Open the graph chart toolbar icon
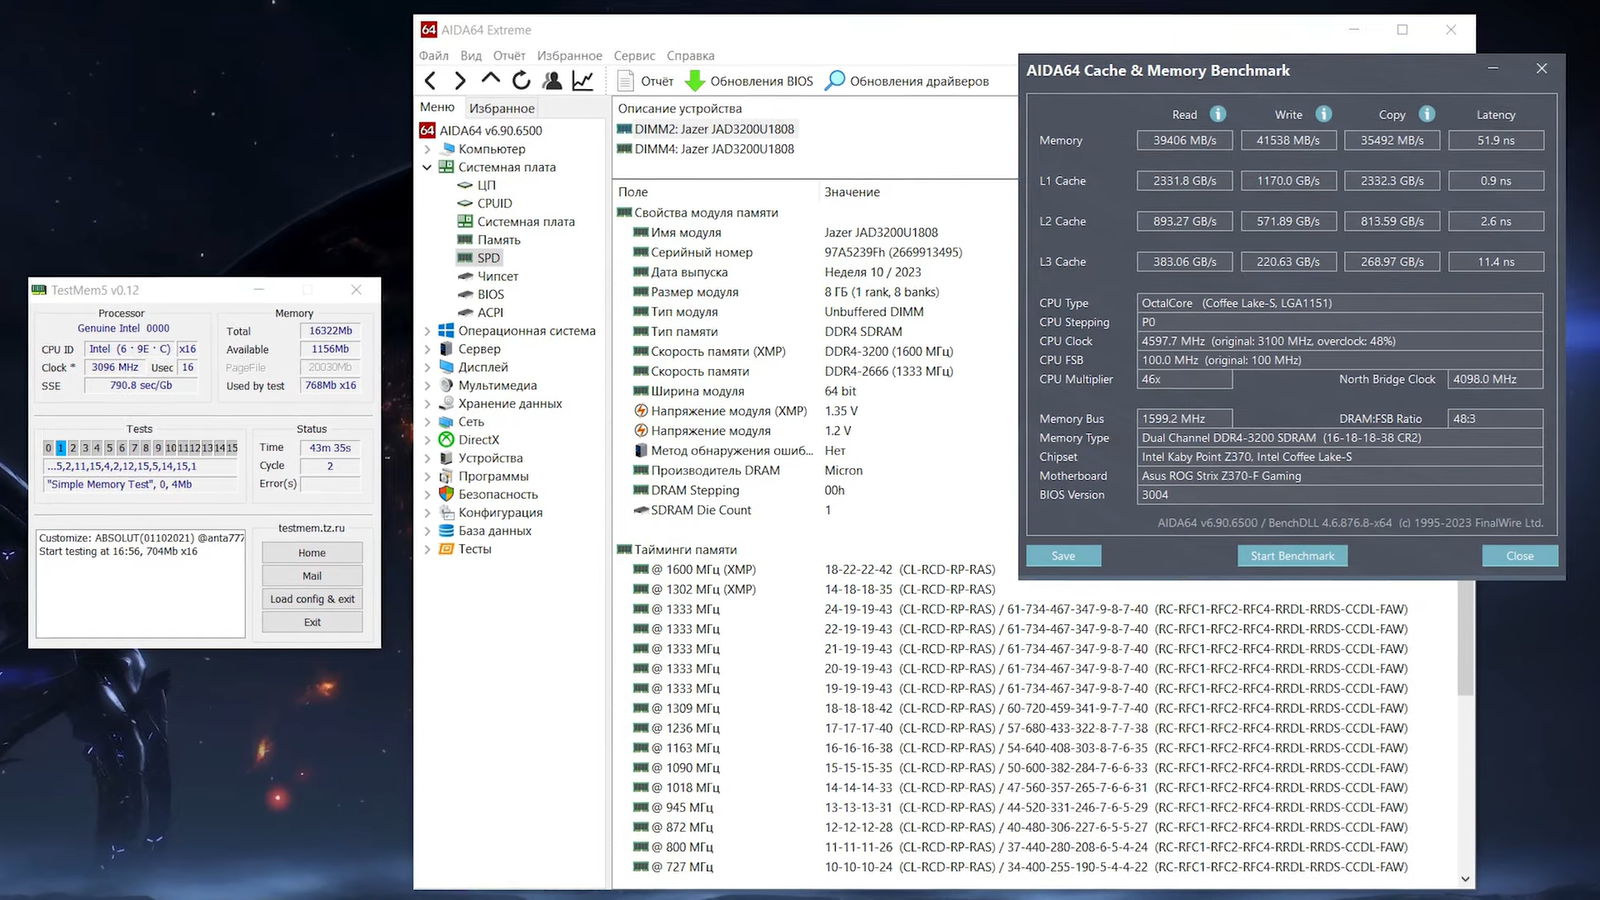The width and height of the screenshot is (1600, 900). (x=583, y=81)
